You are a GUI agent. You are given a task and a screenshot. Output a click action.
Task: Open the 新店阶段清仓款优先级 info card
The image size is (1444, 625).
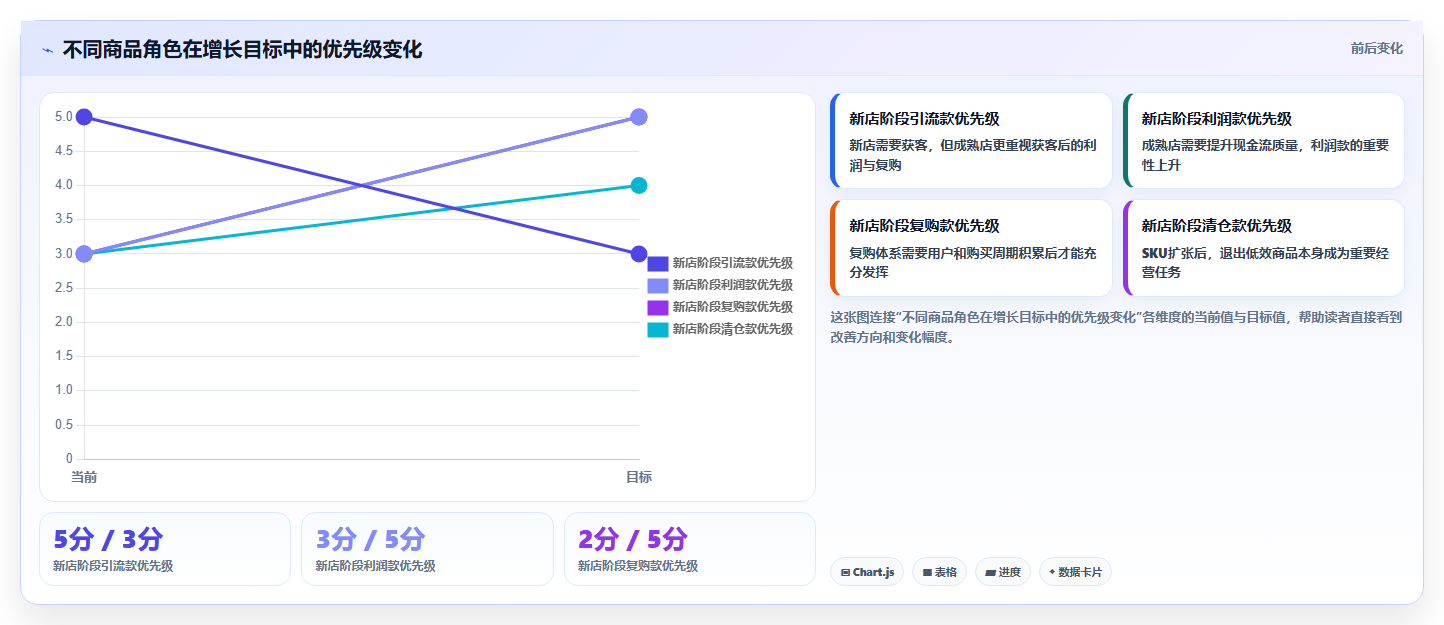(1263, 248)
